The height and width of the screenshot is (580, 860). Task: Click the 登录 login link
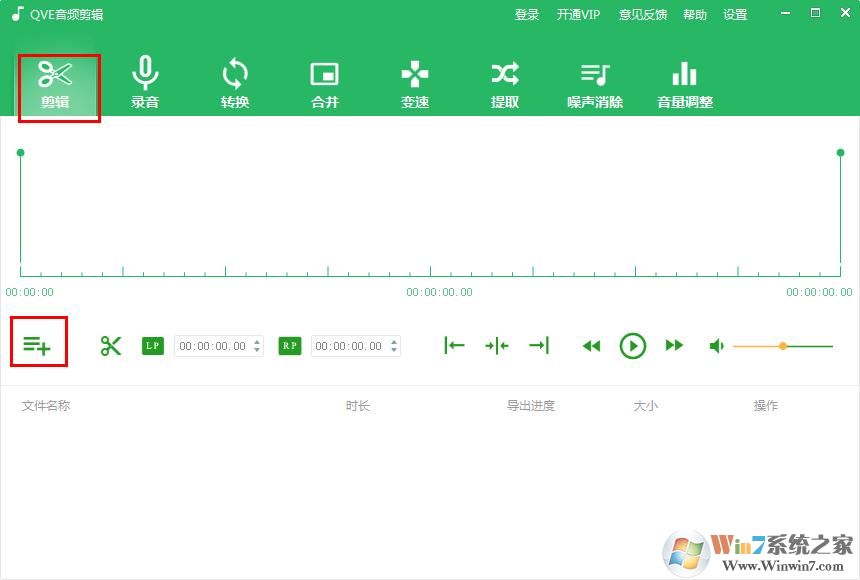[527, 14]
